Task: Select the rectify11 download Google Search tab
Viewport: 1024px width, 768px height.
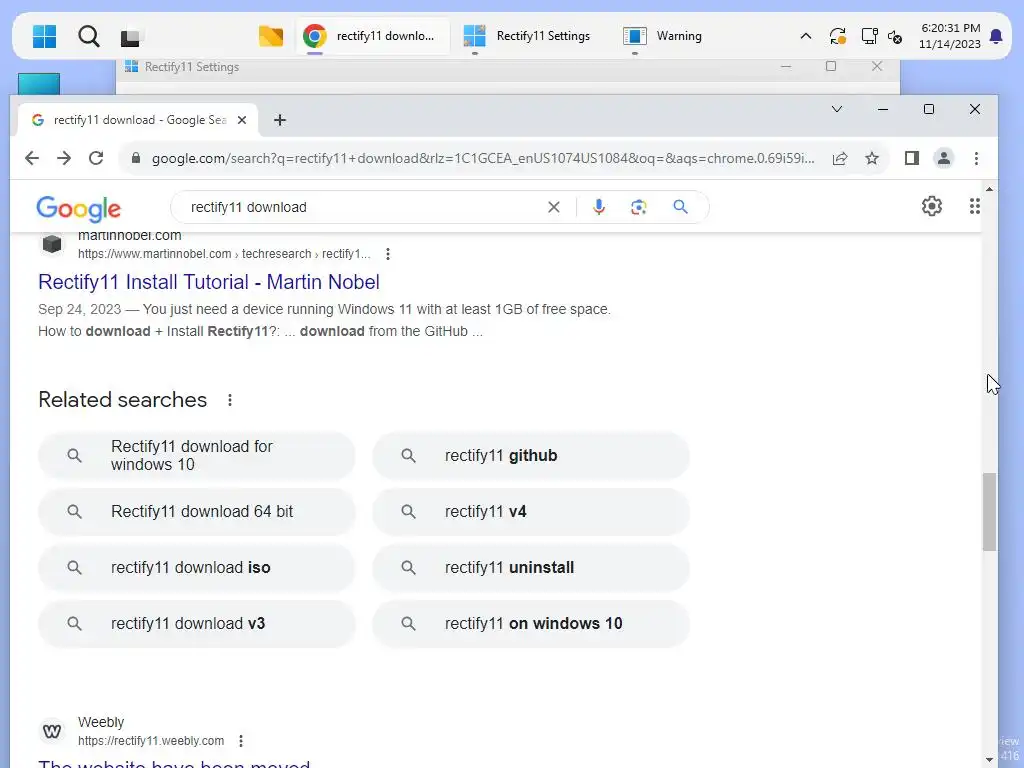Action: (138, 120)
